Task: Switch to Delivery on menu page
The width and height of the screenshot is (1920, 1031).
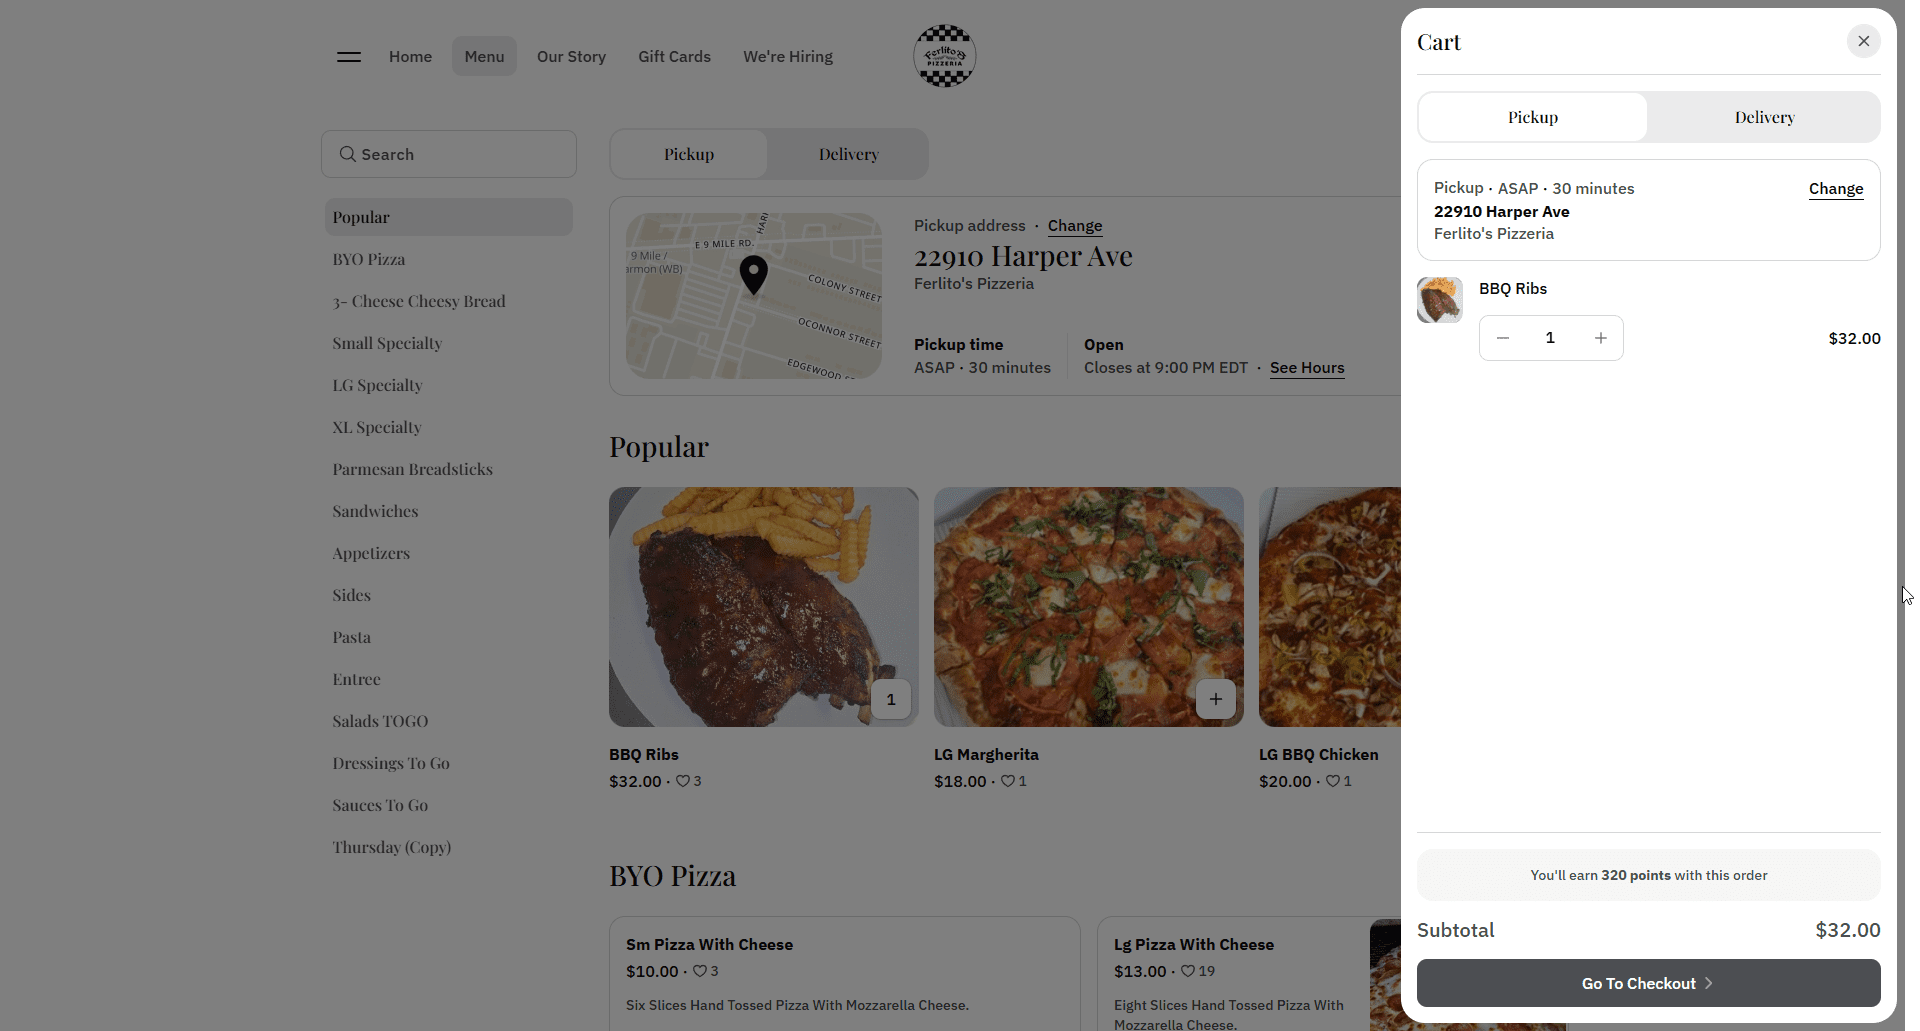Action: (x=848, y=154)
